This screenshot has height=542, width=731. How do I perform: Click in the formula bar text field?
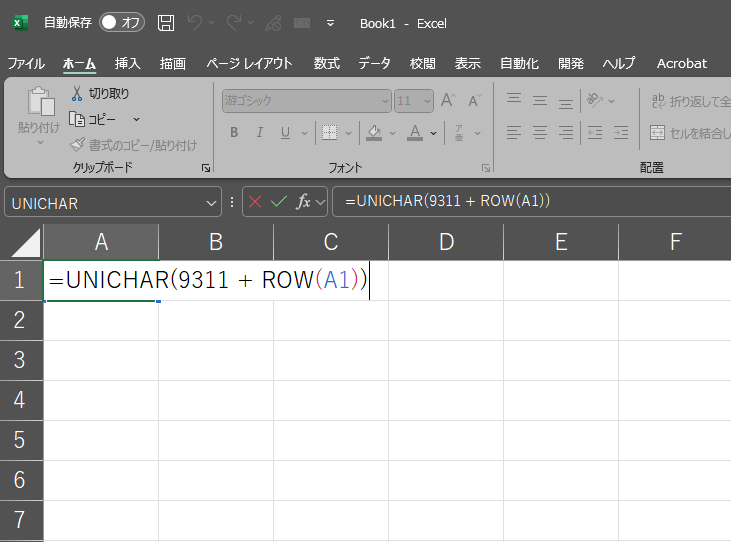531,201
